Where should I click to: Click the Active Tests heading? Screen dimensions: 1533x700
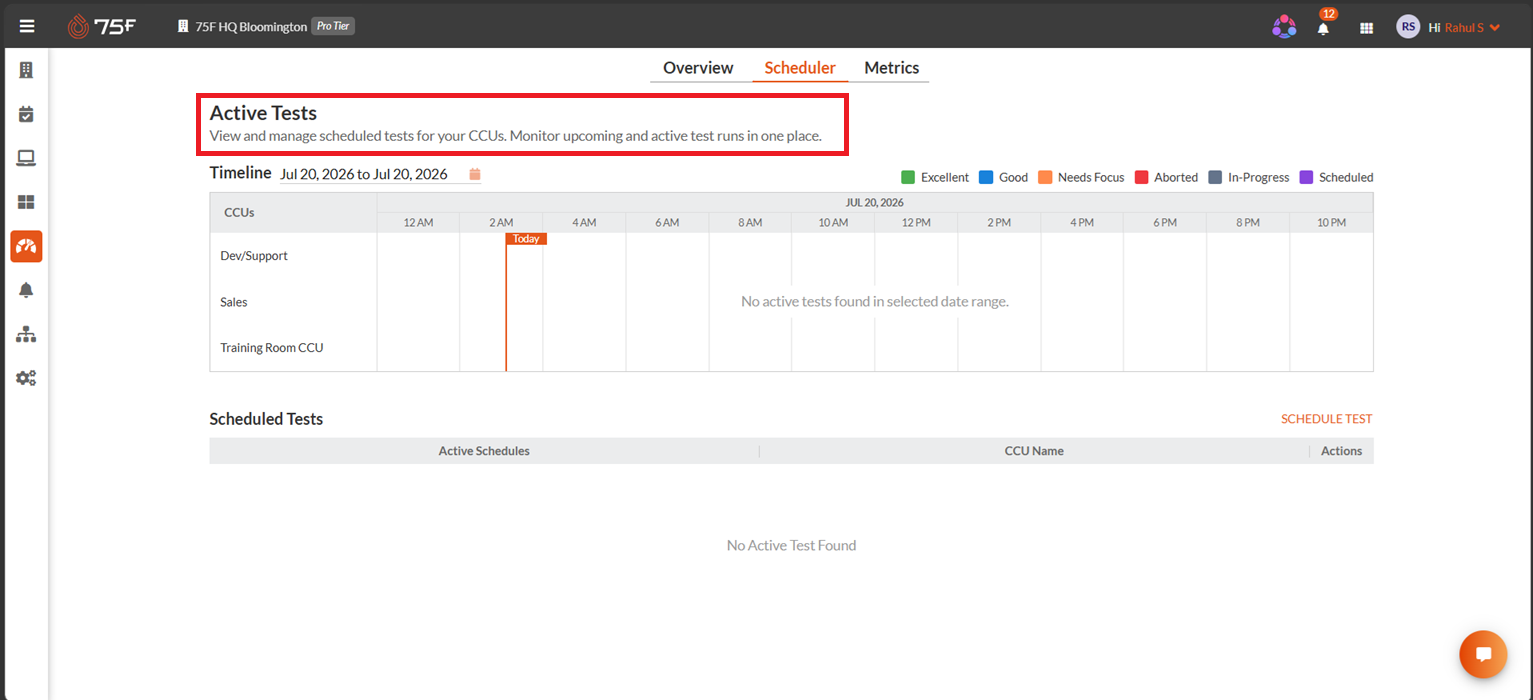point(263,113)
